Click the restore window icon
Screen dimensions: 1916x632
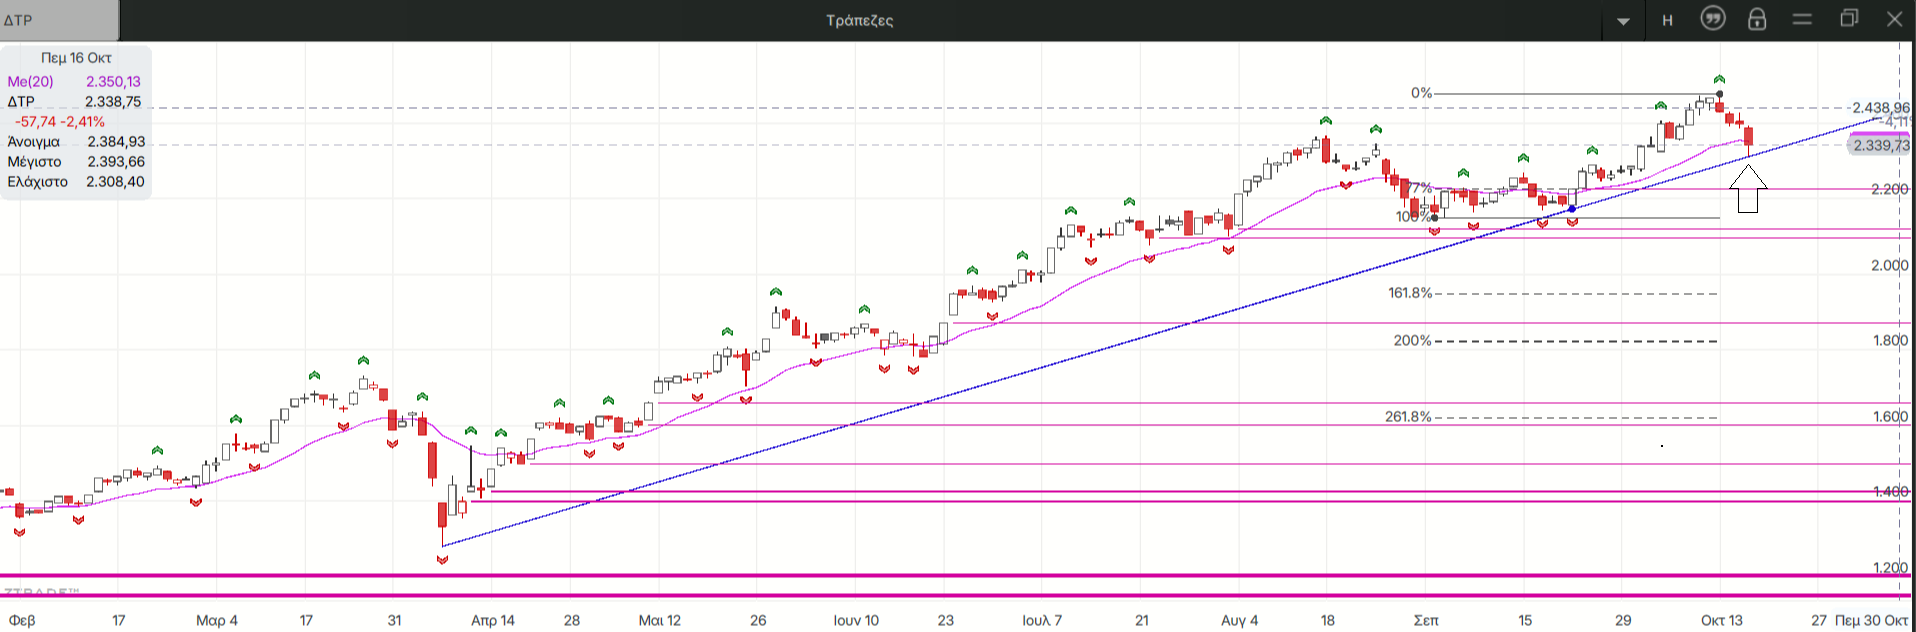tap(1849, 19)
